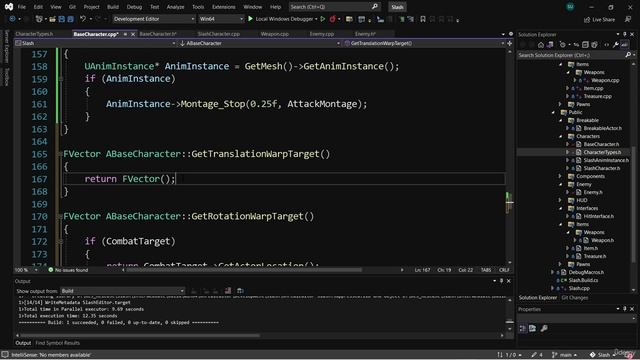Collapse the Breakable folder in Solution Explorer
This screenshot has width=640, height=360.
coord(561,120)
